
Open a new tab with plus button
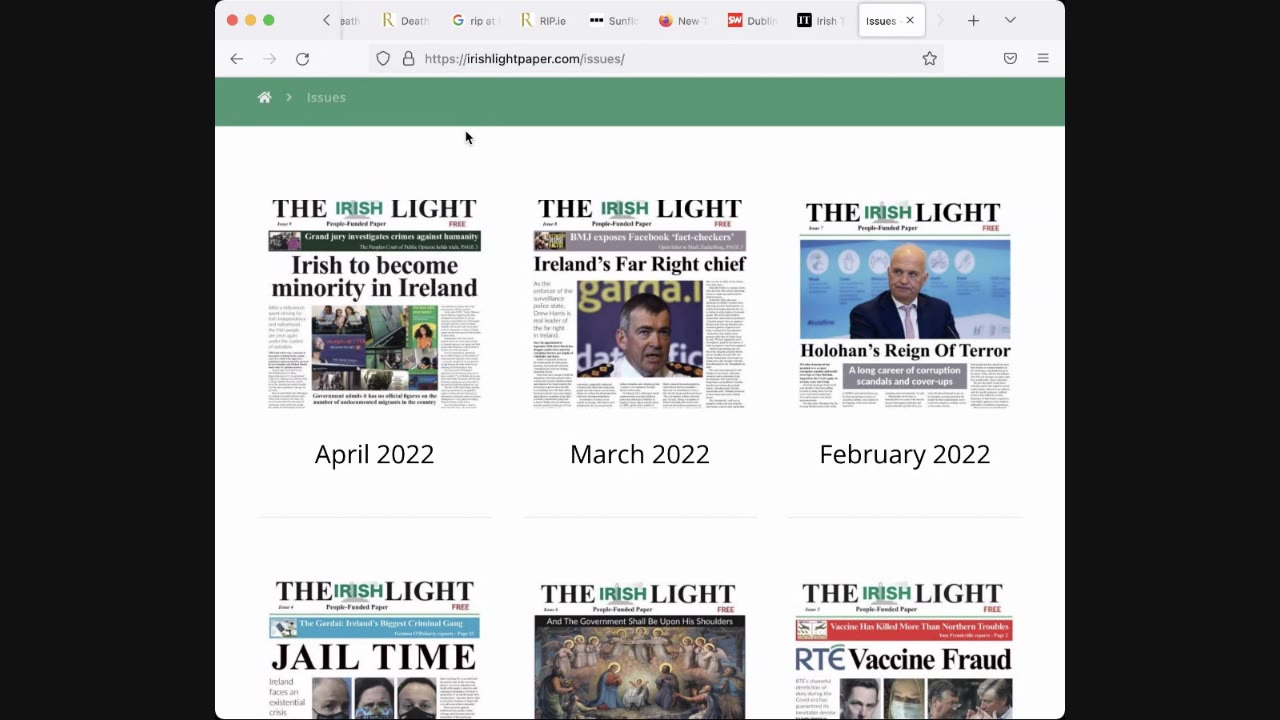tap(973, 20)
